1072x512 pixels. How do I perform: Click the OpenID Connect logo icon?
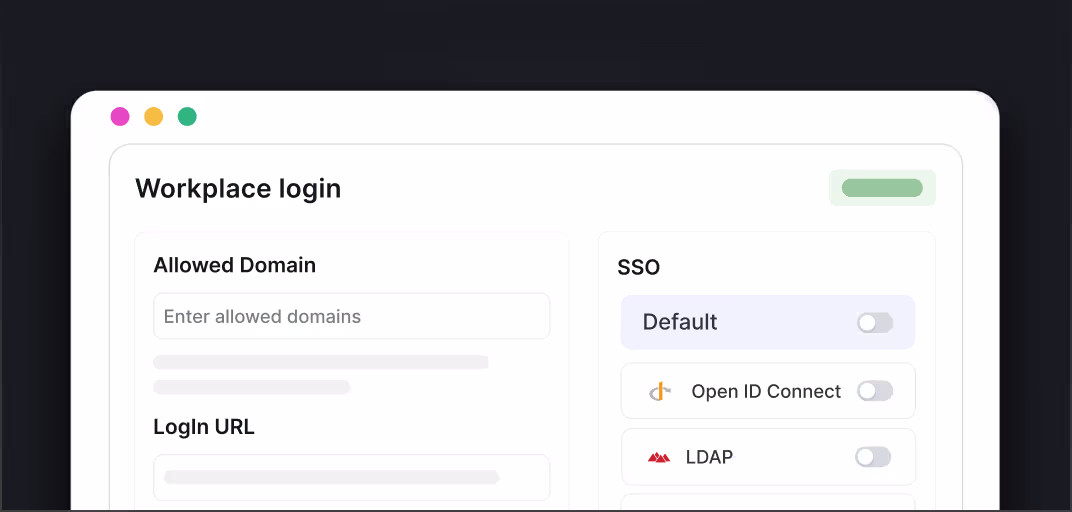coord(658,391)
